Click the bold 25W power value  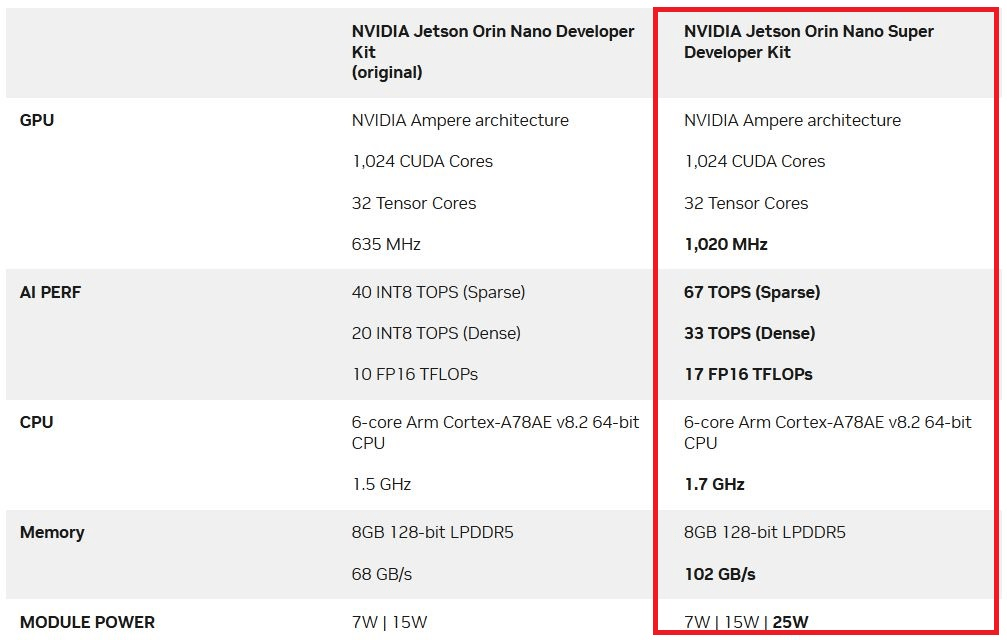[x=791, y=622]
